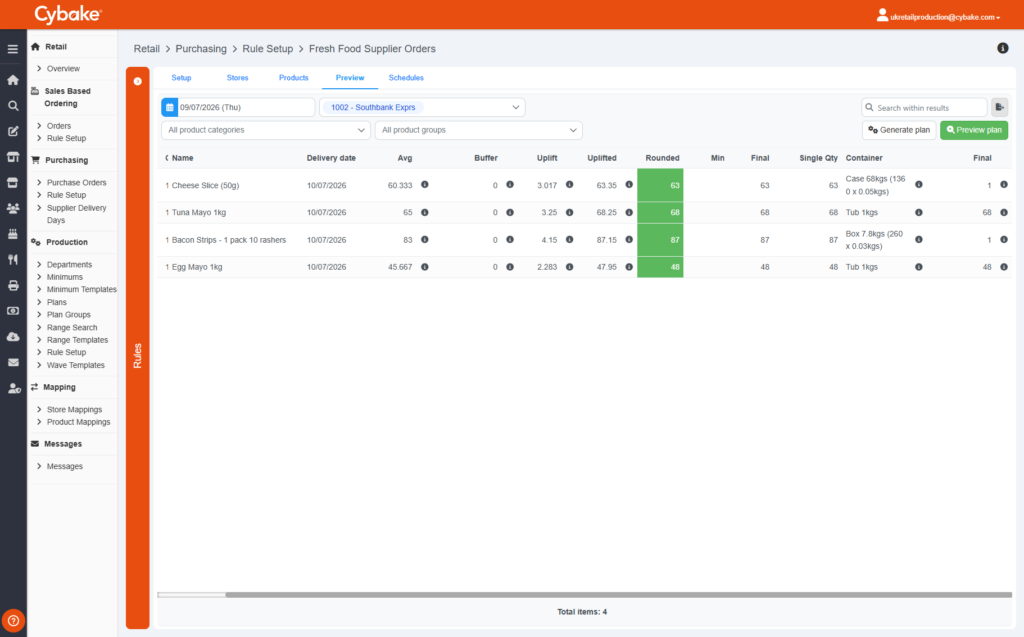1024x637 pixels.
Task: Click Avg info icon for Egg Mayo 1kg
Action: coord(424,267)
